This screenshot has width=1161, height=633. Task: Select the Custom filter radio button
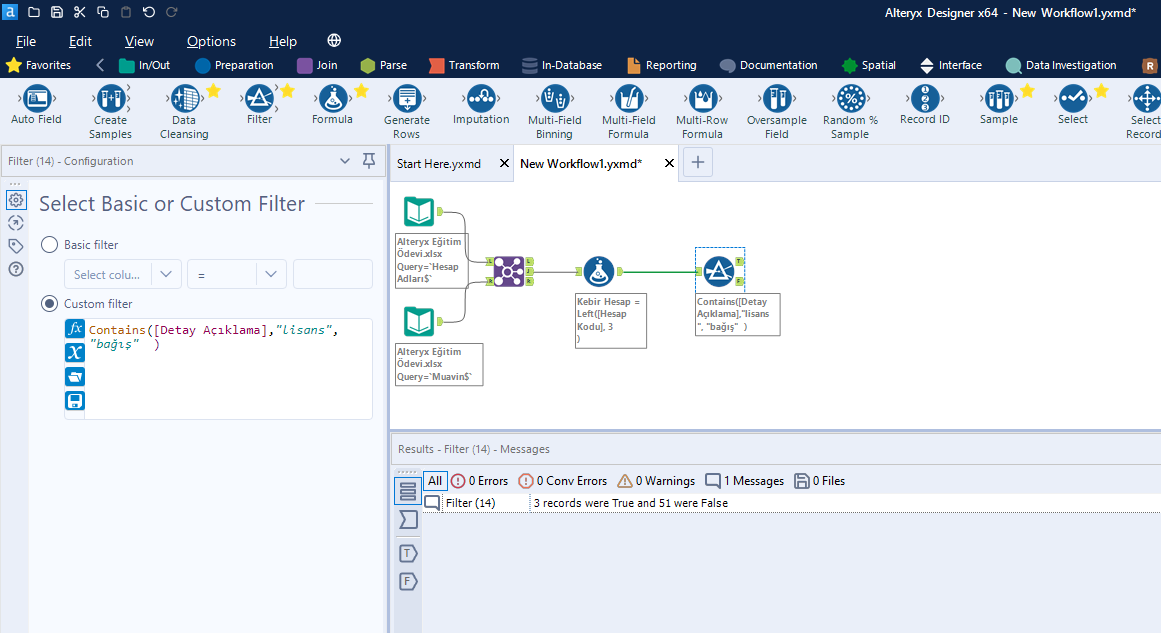click(x=49, y=304)
